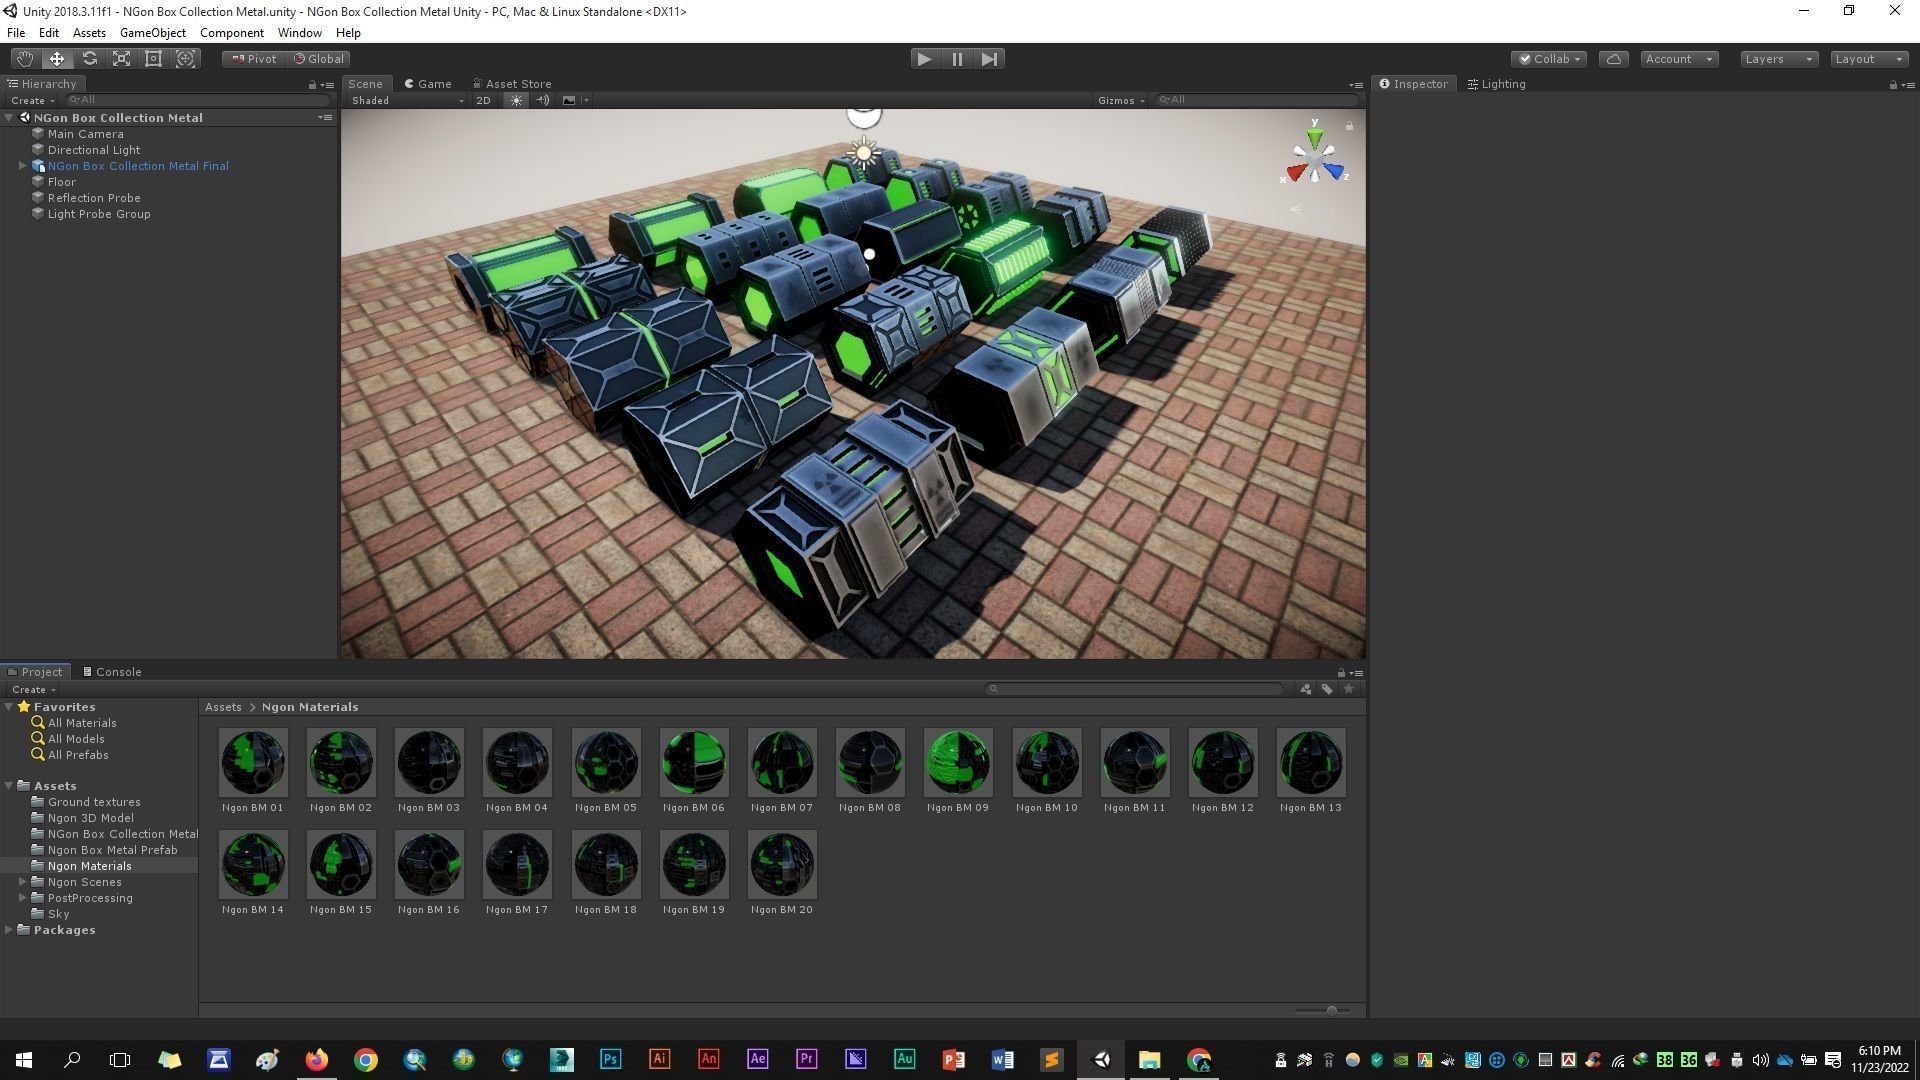1920x1080 pixels.
Task: Open the Shaded draw mode dropdown
Action: click(407, 100)
